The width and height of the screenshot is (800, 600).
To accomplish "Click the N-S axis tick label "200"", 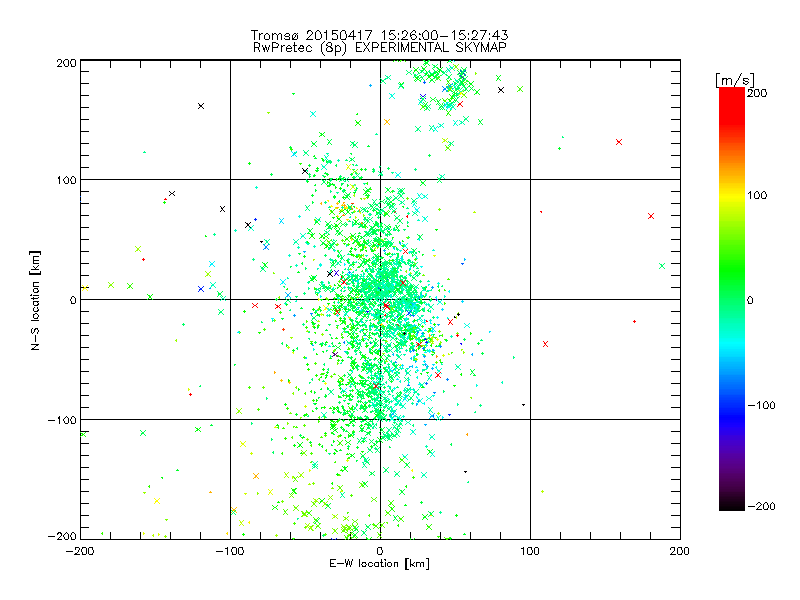I will click(66, 63).
